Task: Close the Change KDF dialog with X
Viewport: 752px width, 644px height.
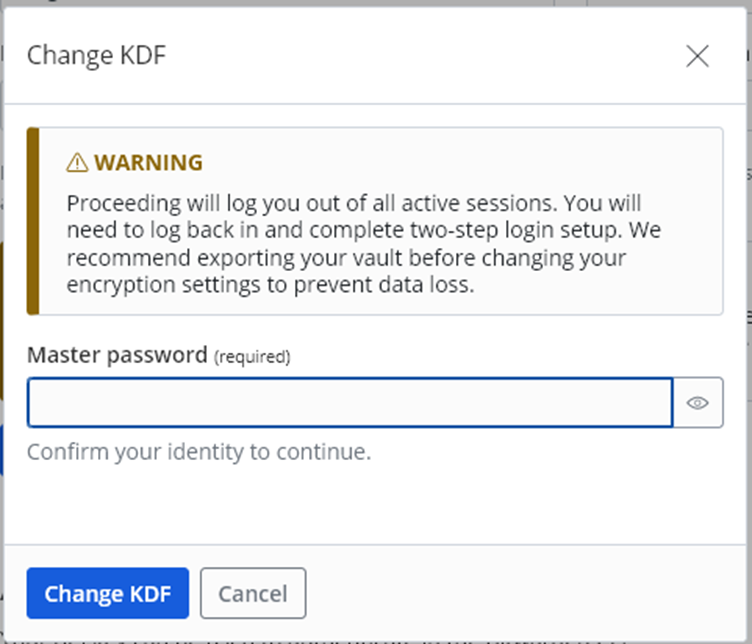Action: 697,56
